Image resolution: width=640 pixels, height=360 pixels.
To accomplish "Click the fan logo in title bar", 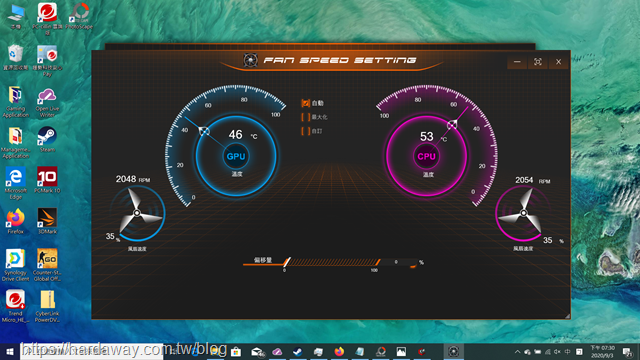I will coord(250,60).
